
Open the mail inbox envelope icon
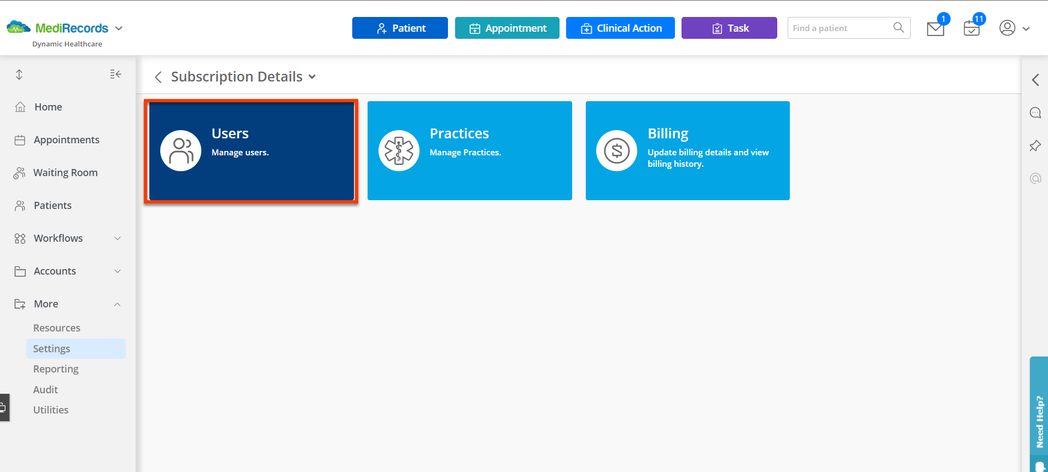(936, 29)
